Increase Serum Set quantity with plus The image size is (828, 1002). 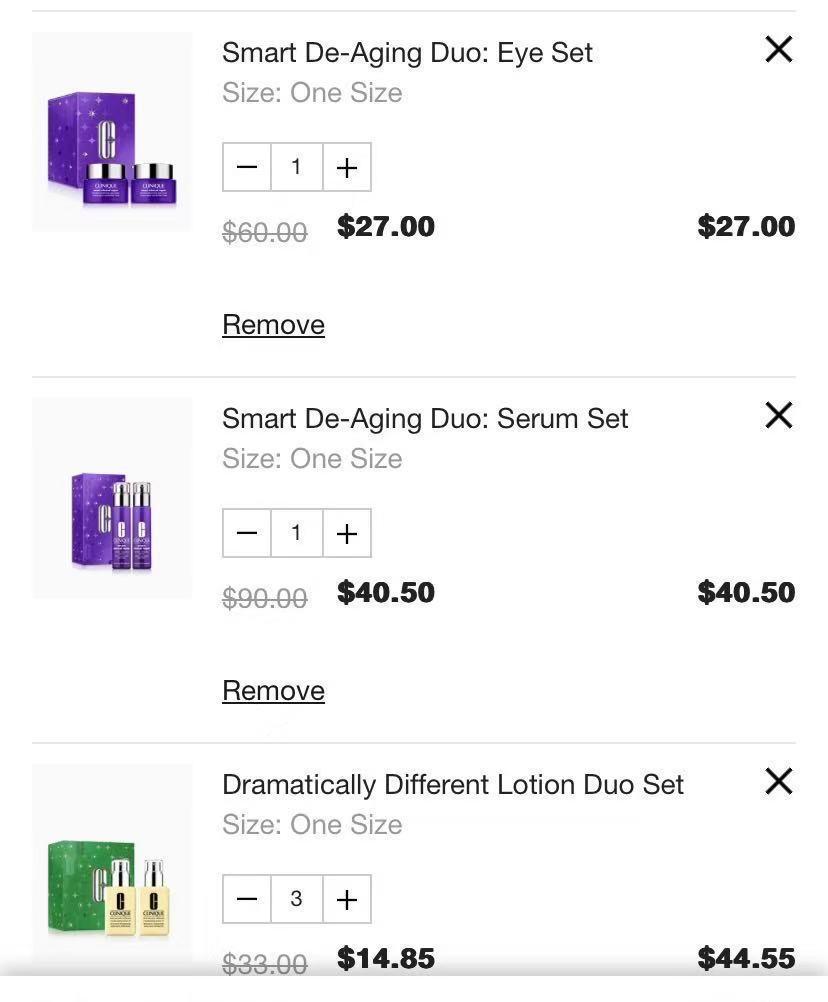(x=347, y=533)
